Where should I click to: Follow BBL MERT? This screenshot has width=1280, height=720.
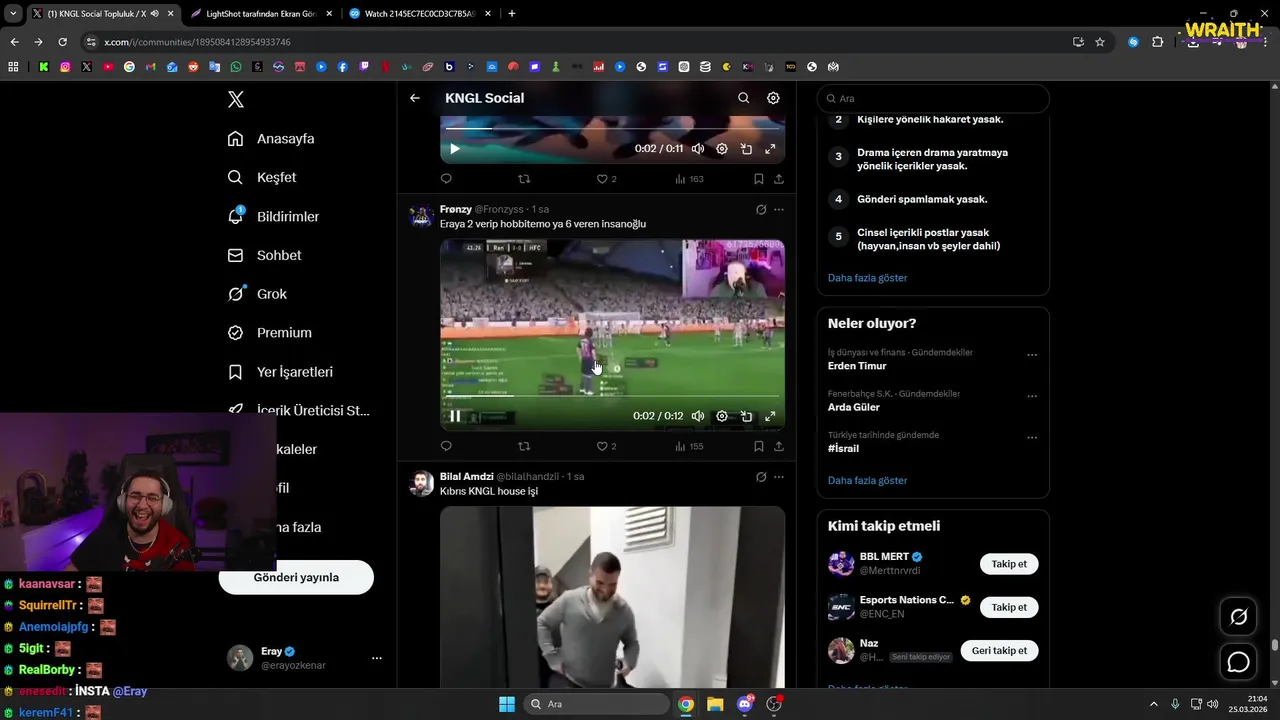pyautogui.click(x=1009, y=564)
